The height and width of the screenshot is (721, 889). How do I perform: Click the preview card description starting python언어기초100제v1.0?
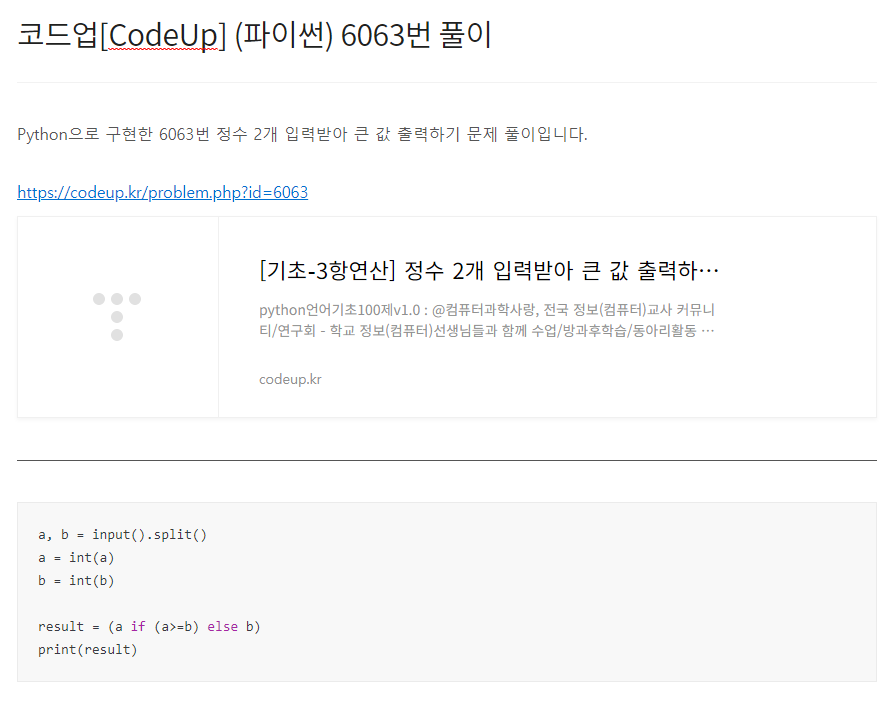pos(487,320)
